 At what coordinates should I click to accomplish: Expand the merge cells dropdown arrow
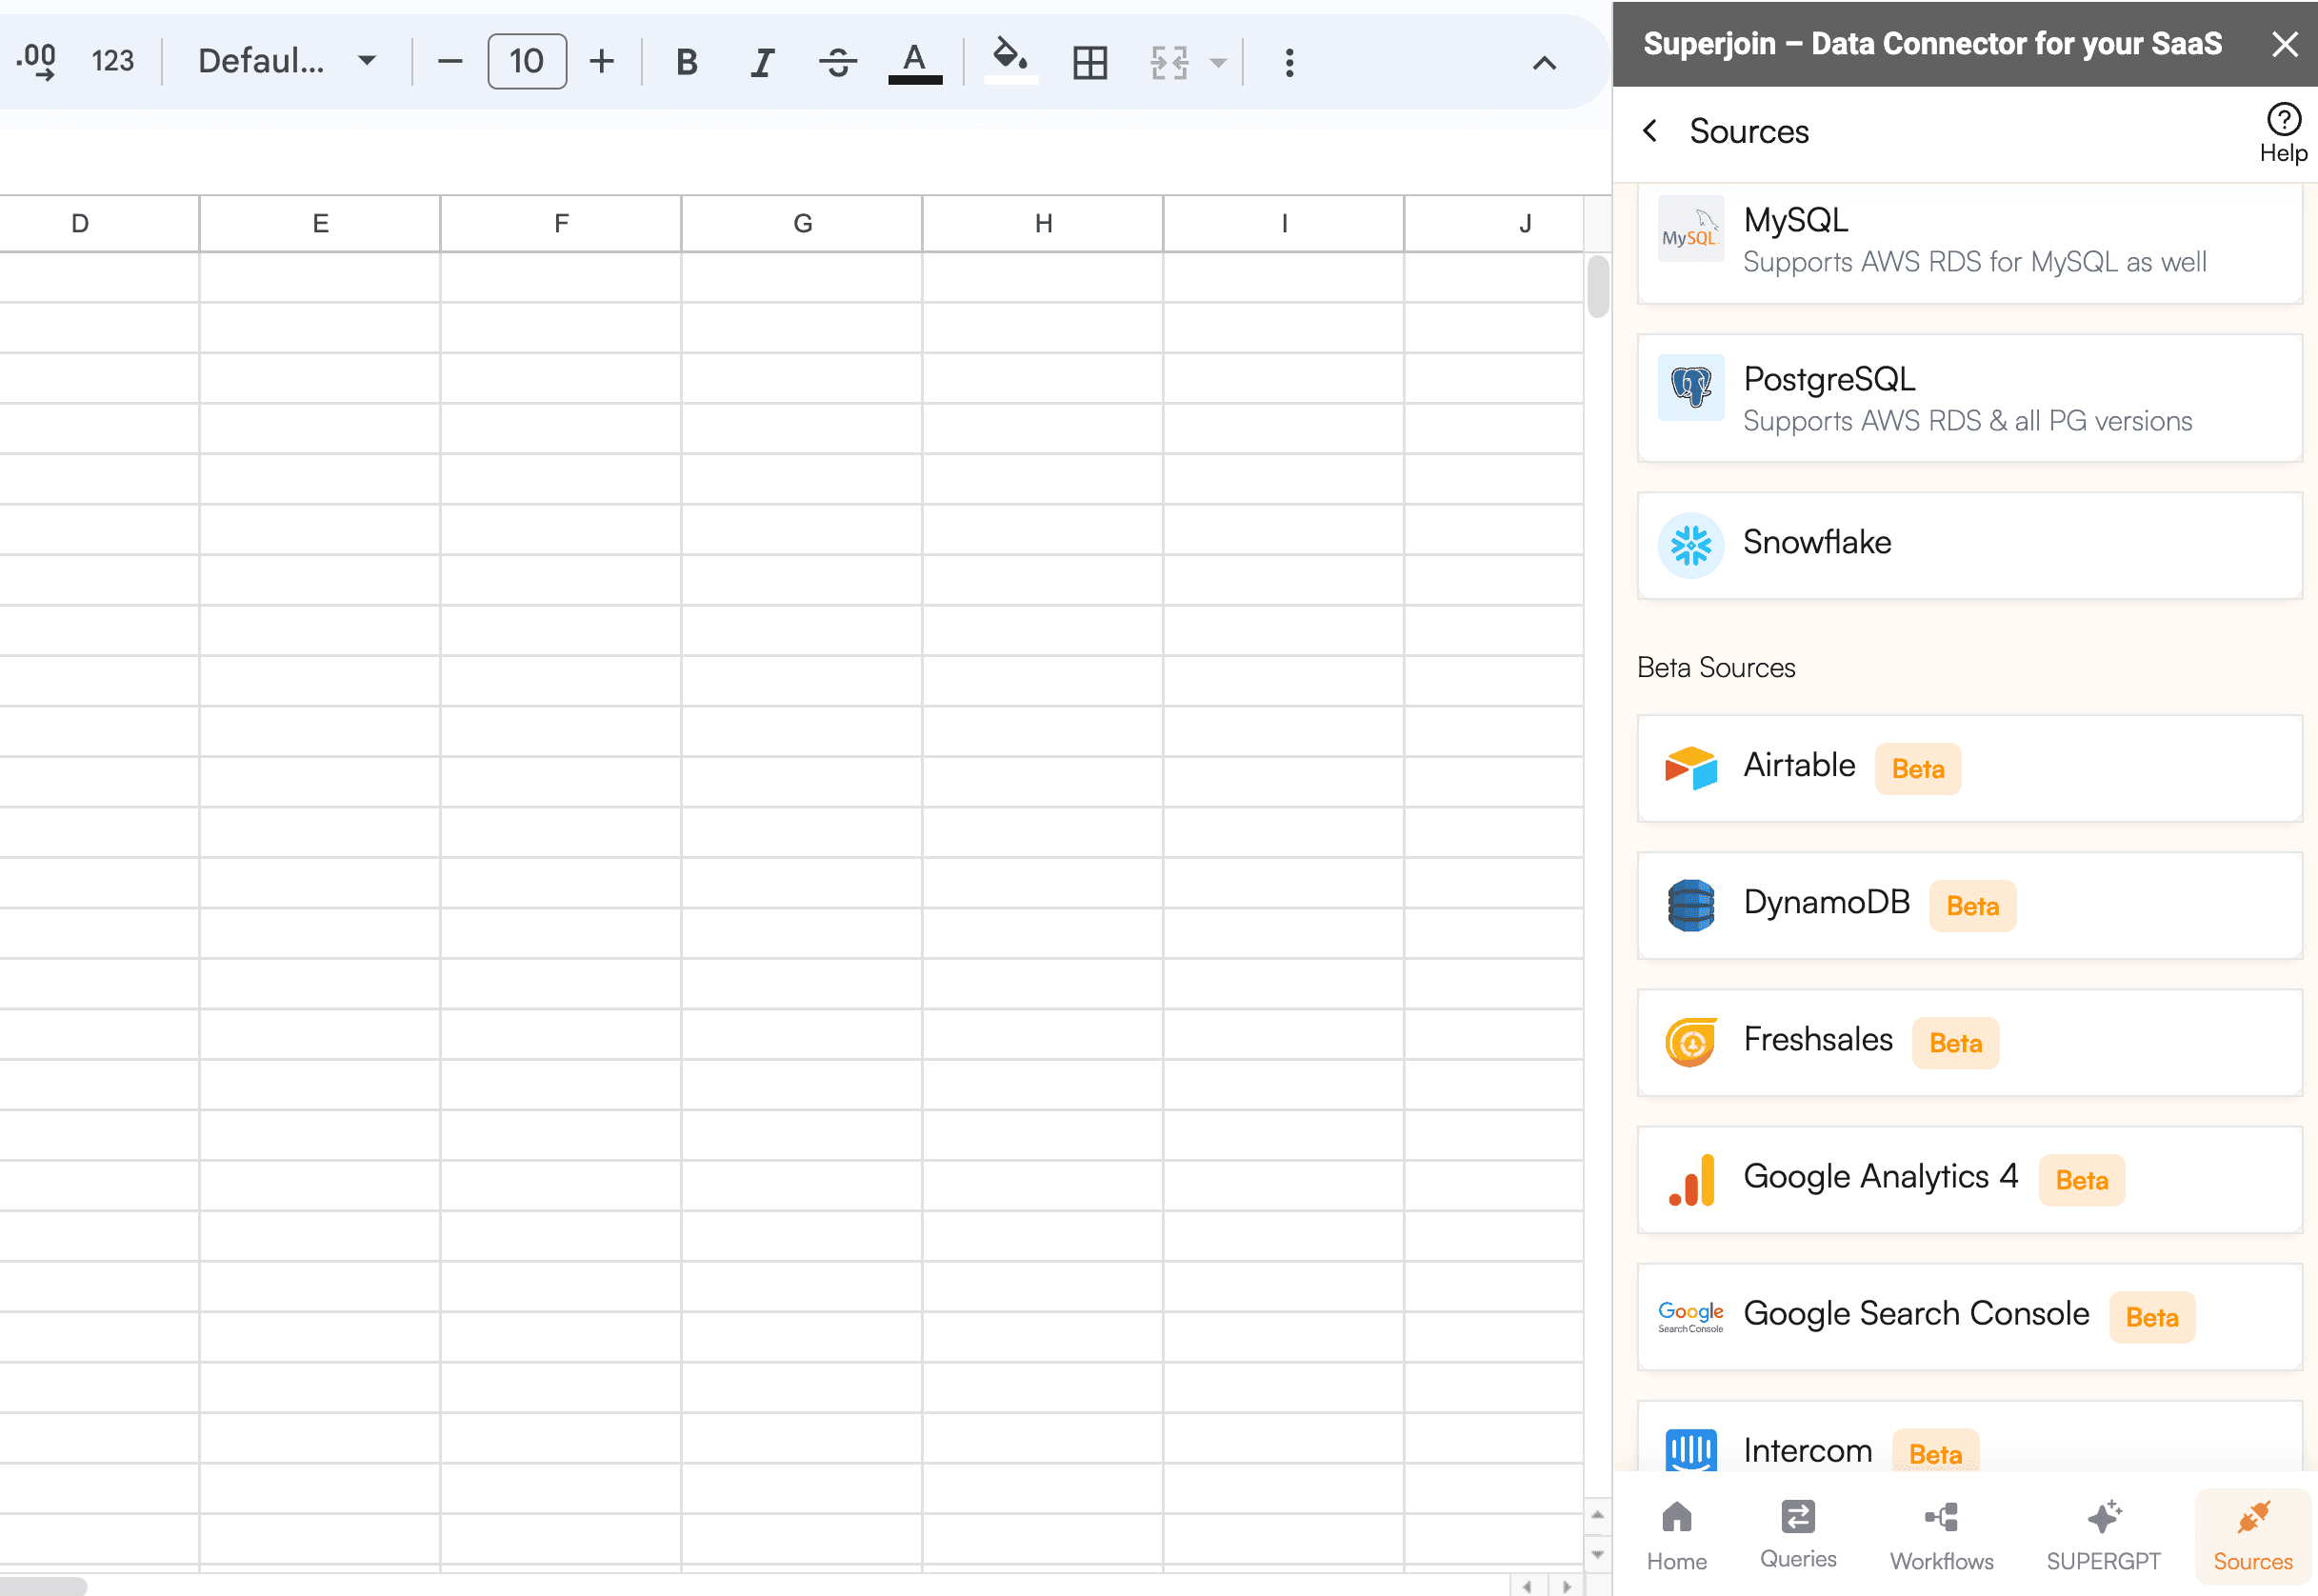pyautogui.click(x=1217, y=62)
